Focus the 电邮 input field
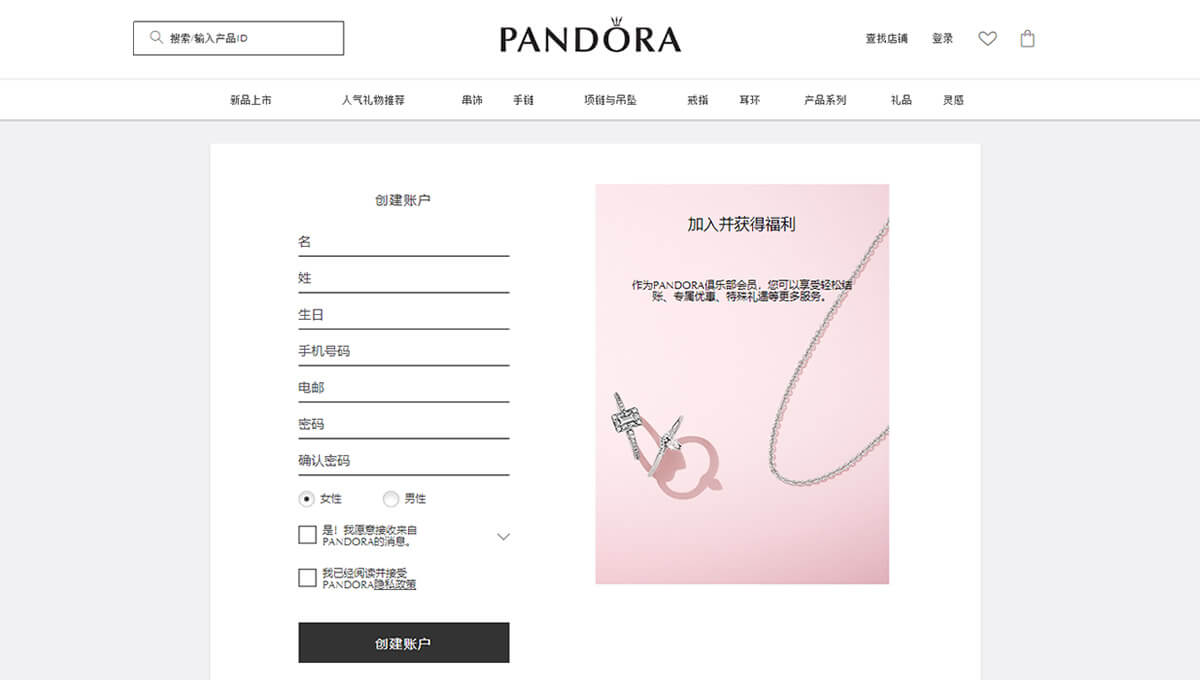The image size is (1200, 680). 404,388
